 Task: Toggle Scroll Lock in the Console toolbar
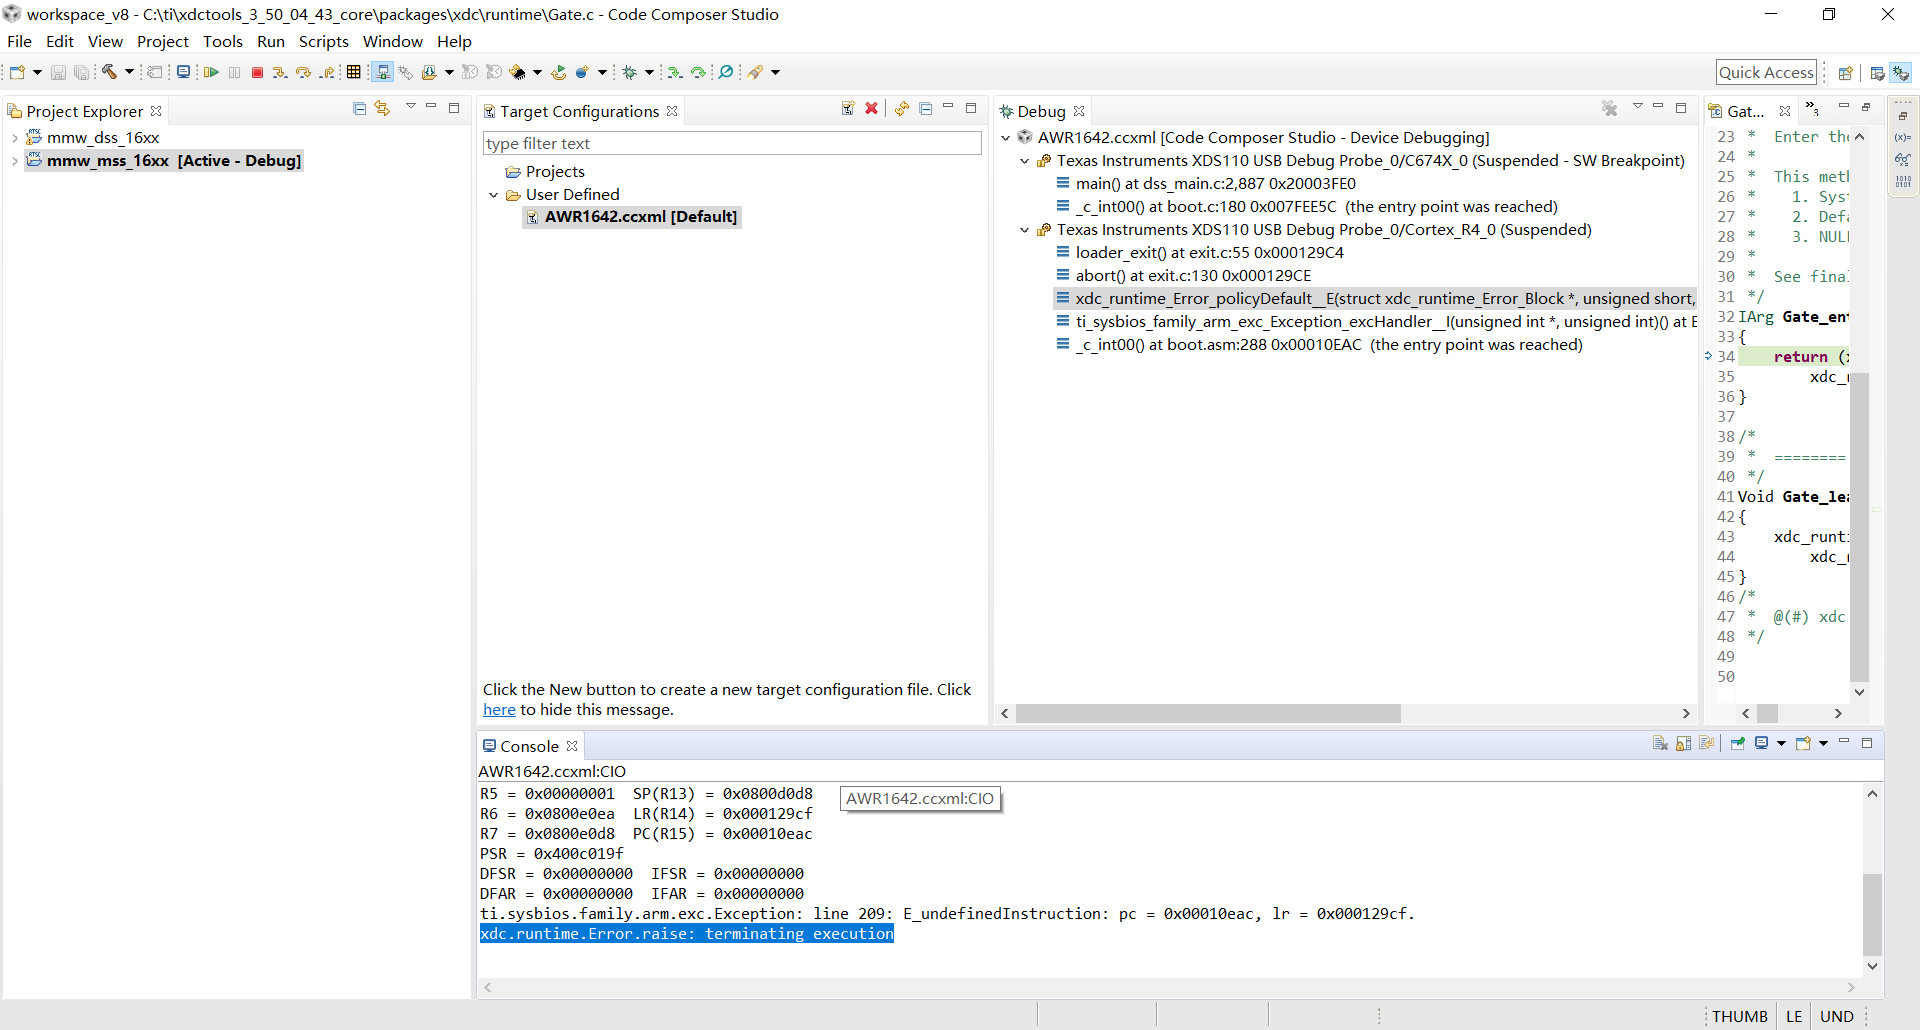tap(1684, 743)
